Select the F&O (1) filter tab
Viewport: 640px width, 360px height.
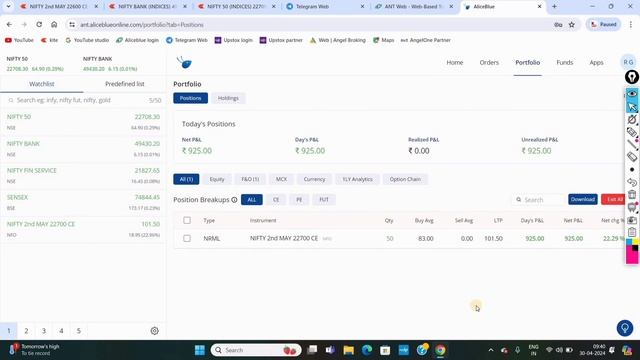coord(250,179)
